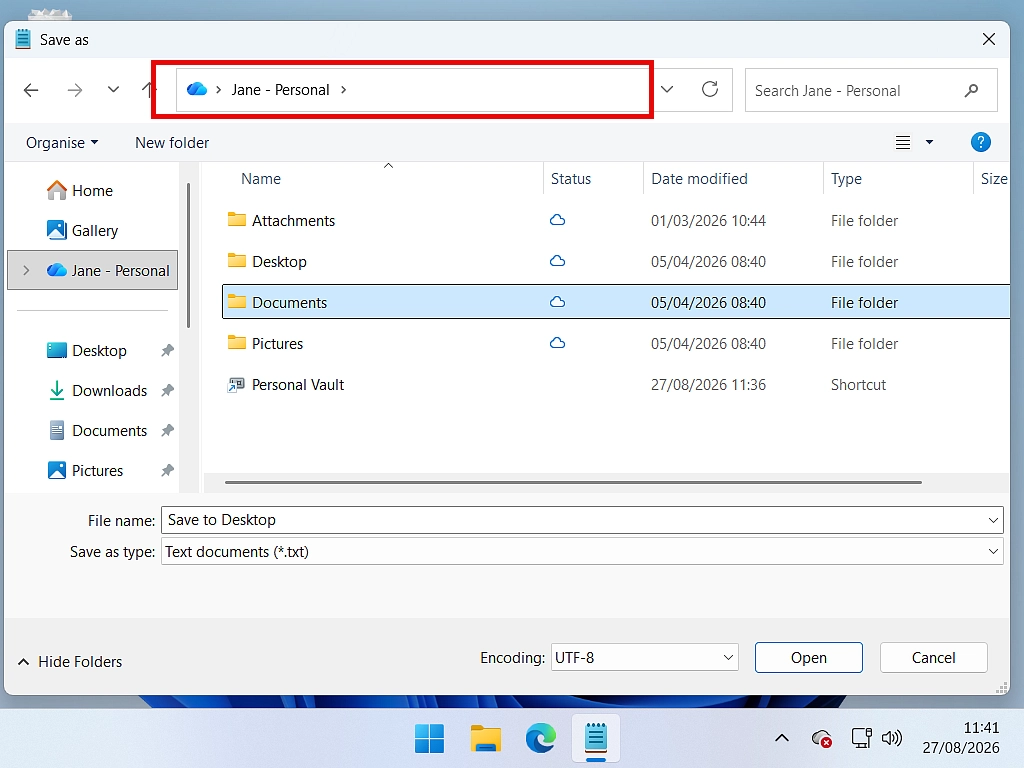Open the Encoding UTF-8 dropdown

[645, 658]
